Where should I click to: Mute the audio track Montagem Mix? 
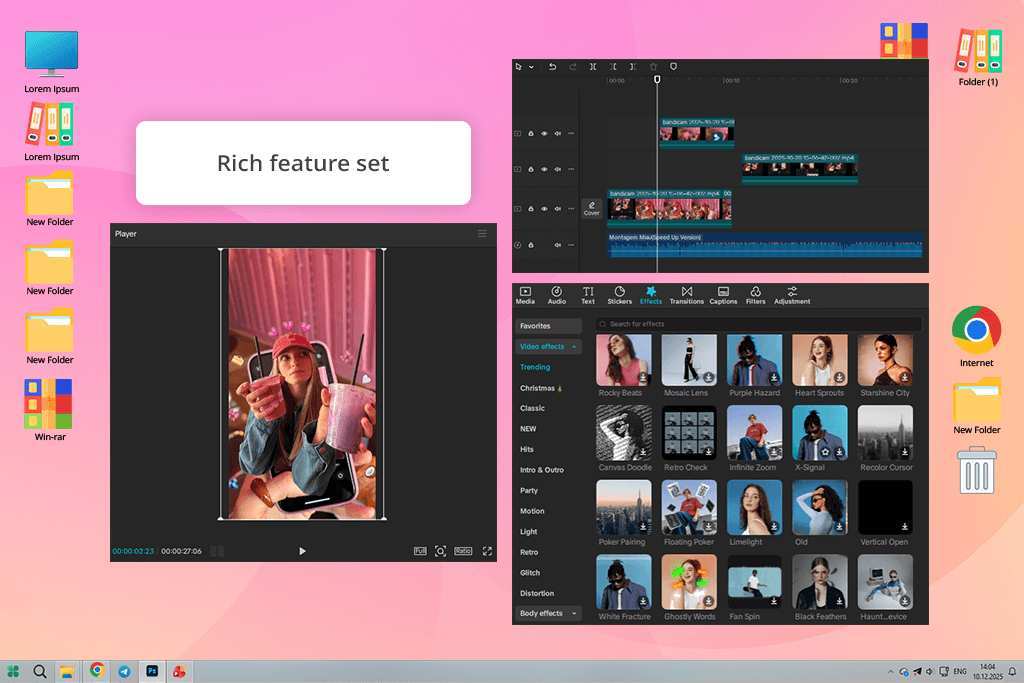(x=558, y=245)
